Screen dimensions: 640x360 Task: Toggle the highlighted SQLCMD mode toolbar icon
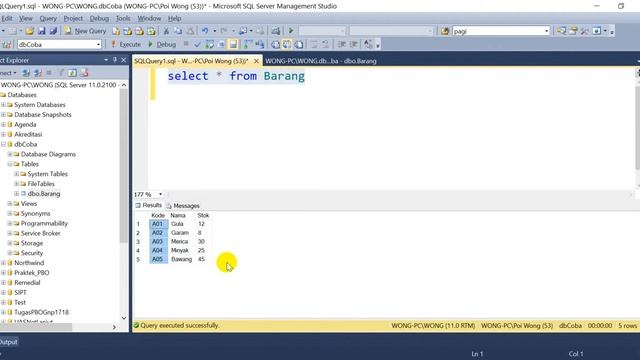coord(233,44)
